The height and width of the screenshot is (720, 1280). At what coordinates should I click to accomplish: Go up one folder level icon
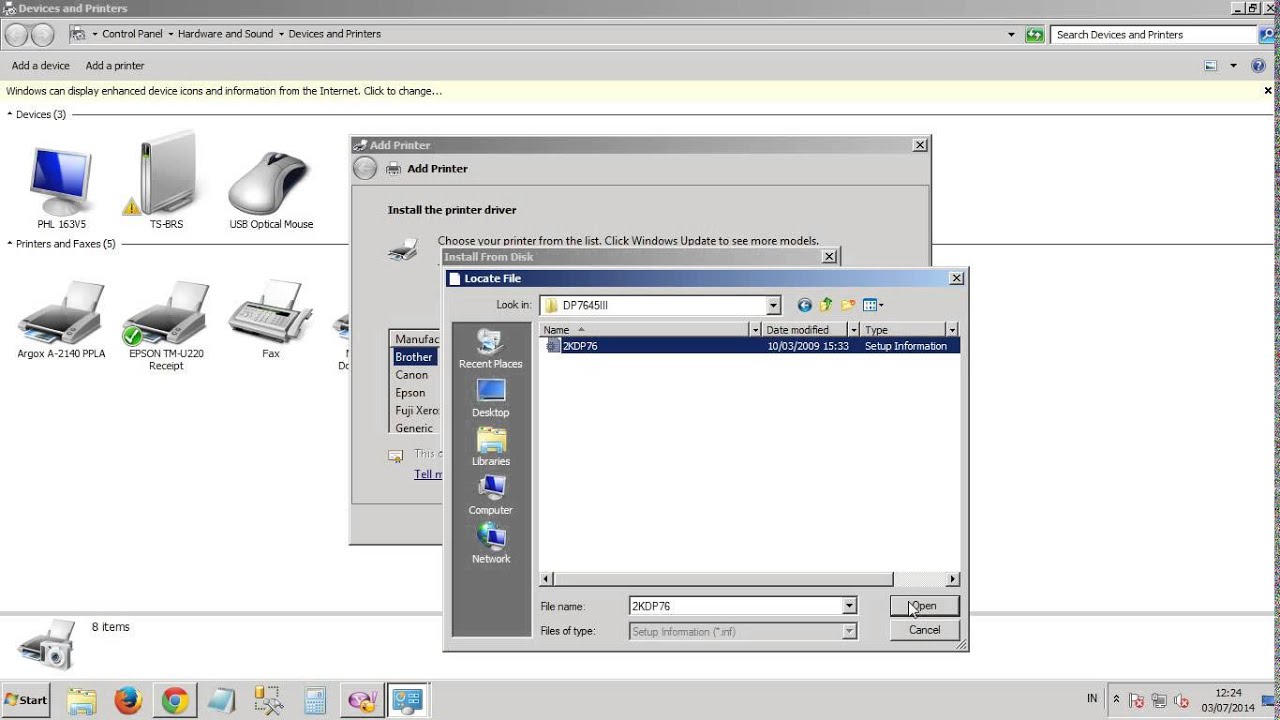(826, 305)
